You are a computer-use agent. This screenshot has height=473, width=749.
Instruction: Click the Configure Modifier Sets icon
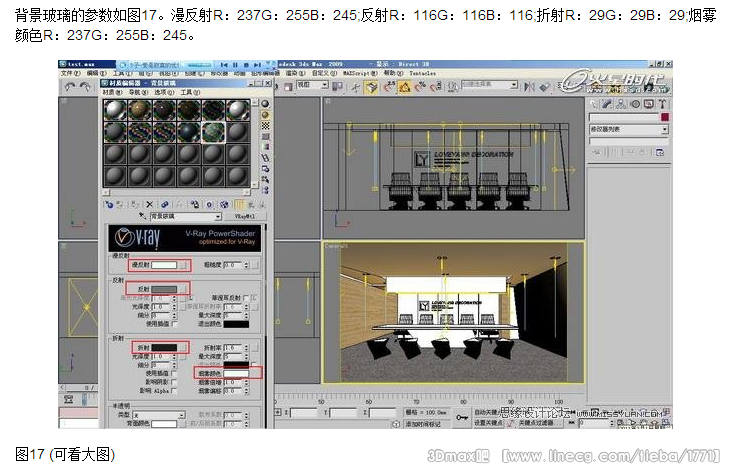[660, 152]
